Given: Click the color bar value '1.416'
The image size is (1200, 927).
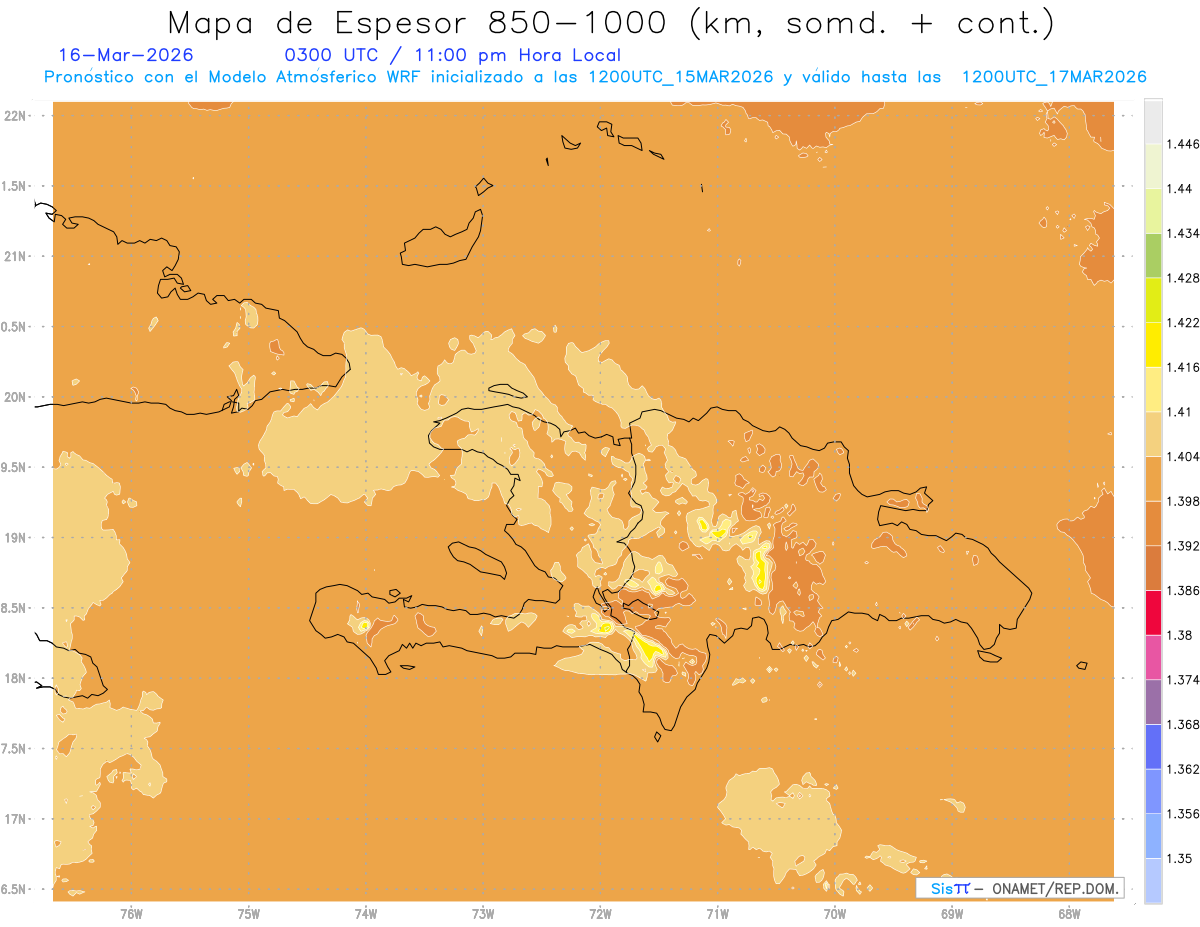Looking at the screenshot, I should pos(1183,367).
